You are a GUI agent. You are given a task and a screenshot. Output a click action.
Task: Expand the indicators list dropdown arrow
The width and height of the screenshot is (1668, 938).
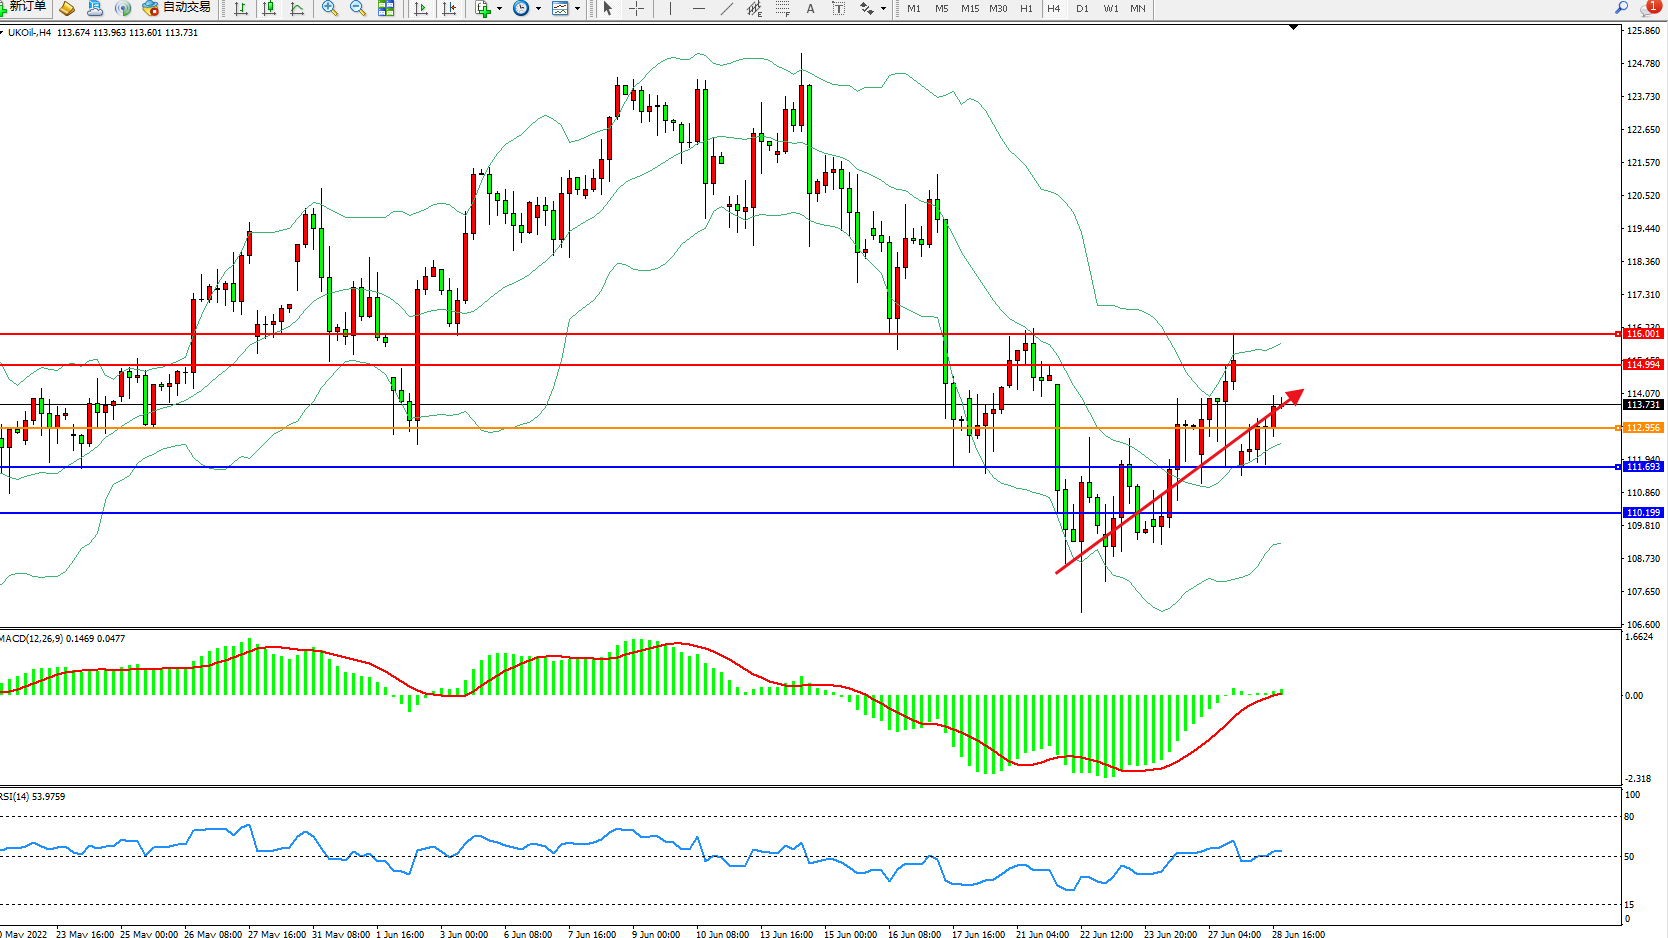(x=500, y=8)
